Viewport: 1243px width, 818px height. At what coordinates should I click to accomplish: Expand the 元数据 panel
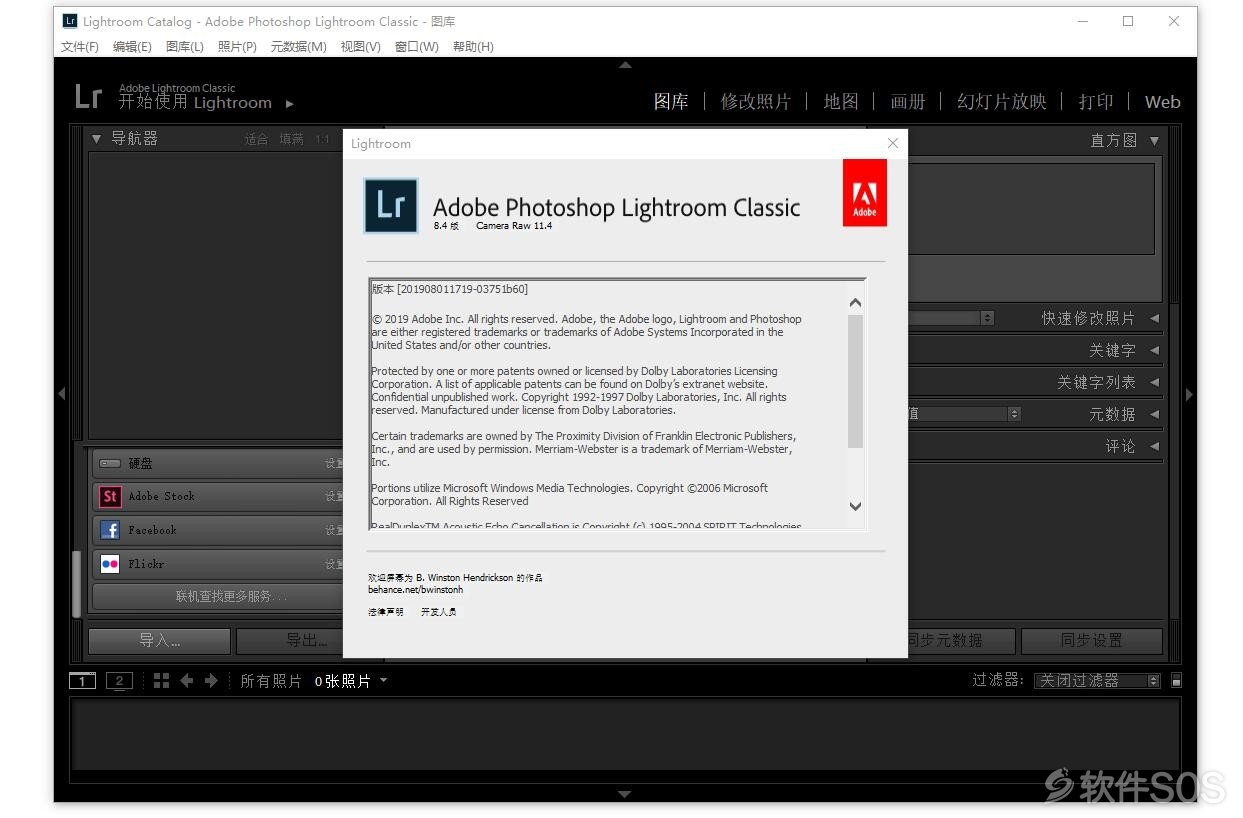(1154, 414)
